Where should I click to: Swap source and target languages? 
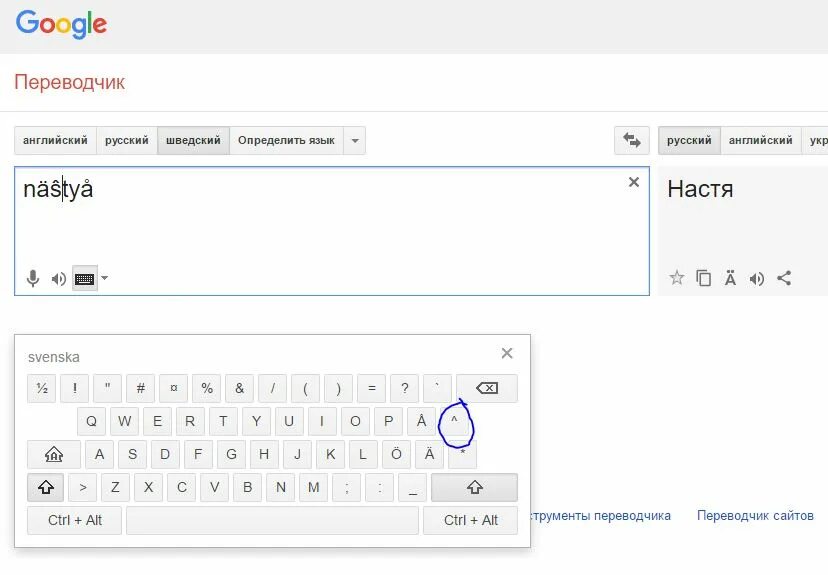(x=632, y=140)
